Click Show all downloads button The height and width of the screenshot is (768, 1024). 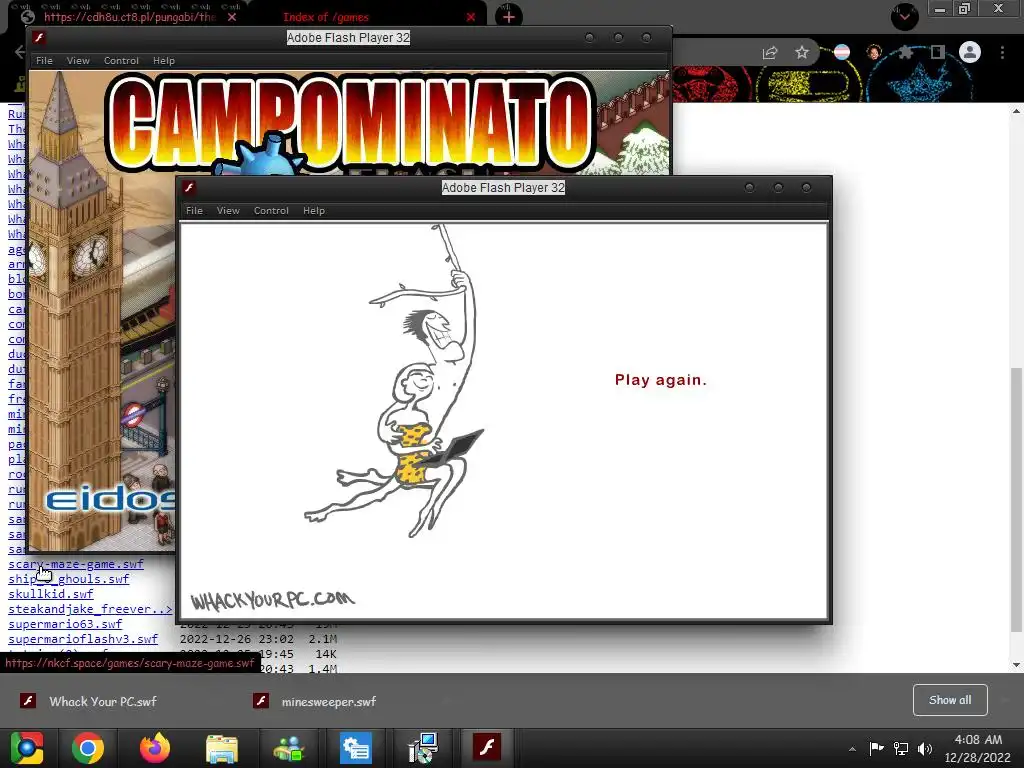pyautogui.click(x=950, y=700)
